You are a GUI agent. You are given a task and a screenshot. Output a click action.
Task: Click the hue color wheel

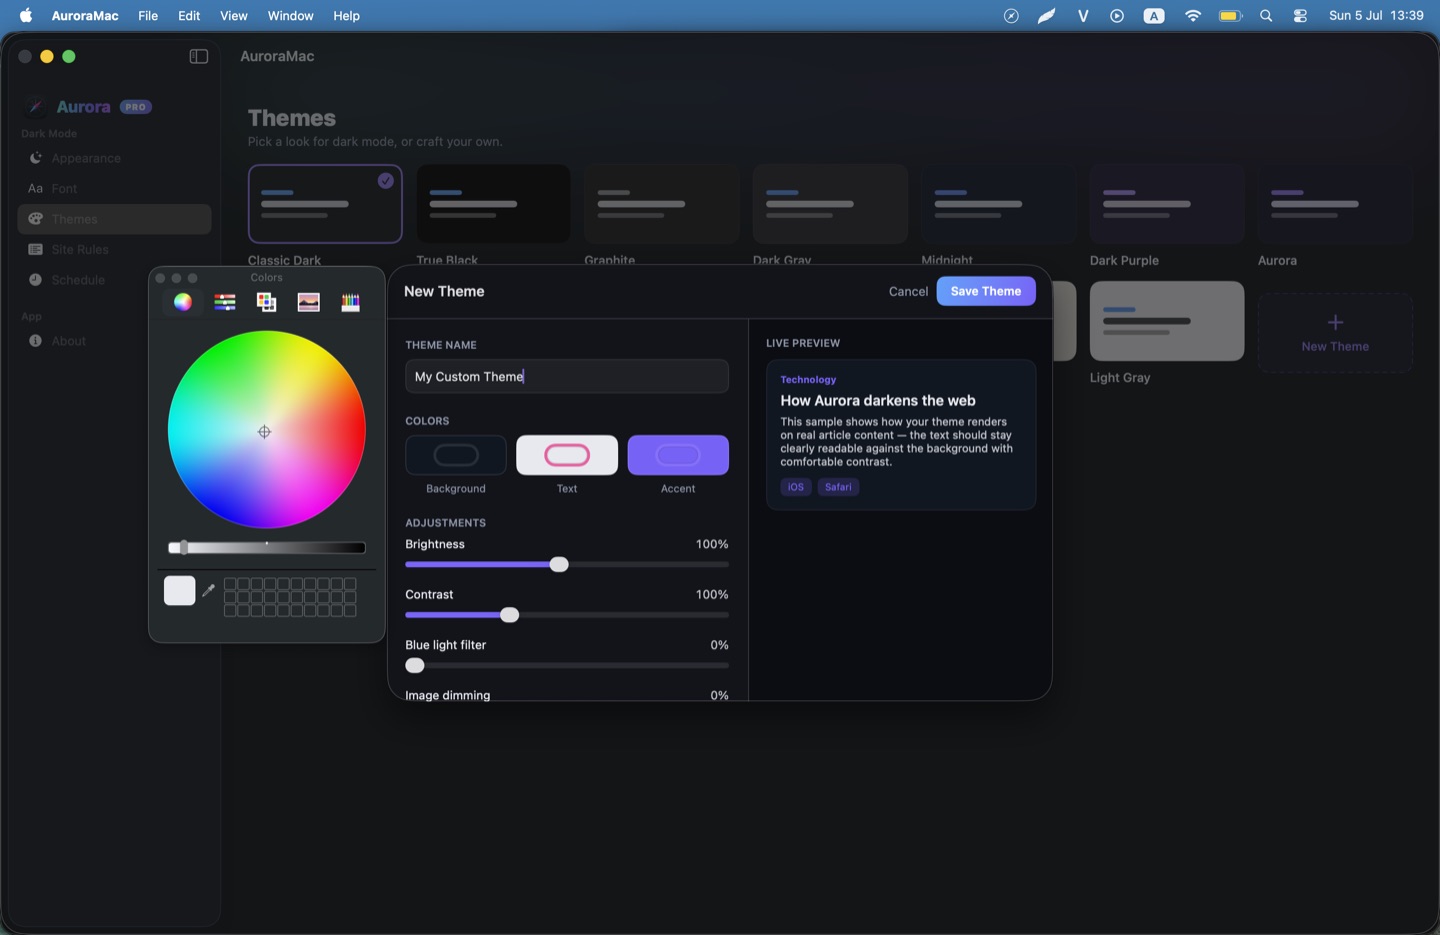pyautogui.click(x=266, y=430)
